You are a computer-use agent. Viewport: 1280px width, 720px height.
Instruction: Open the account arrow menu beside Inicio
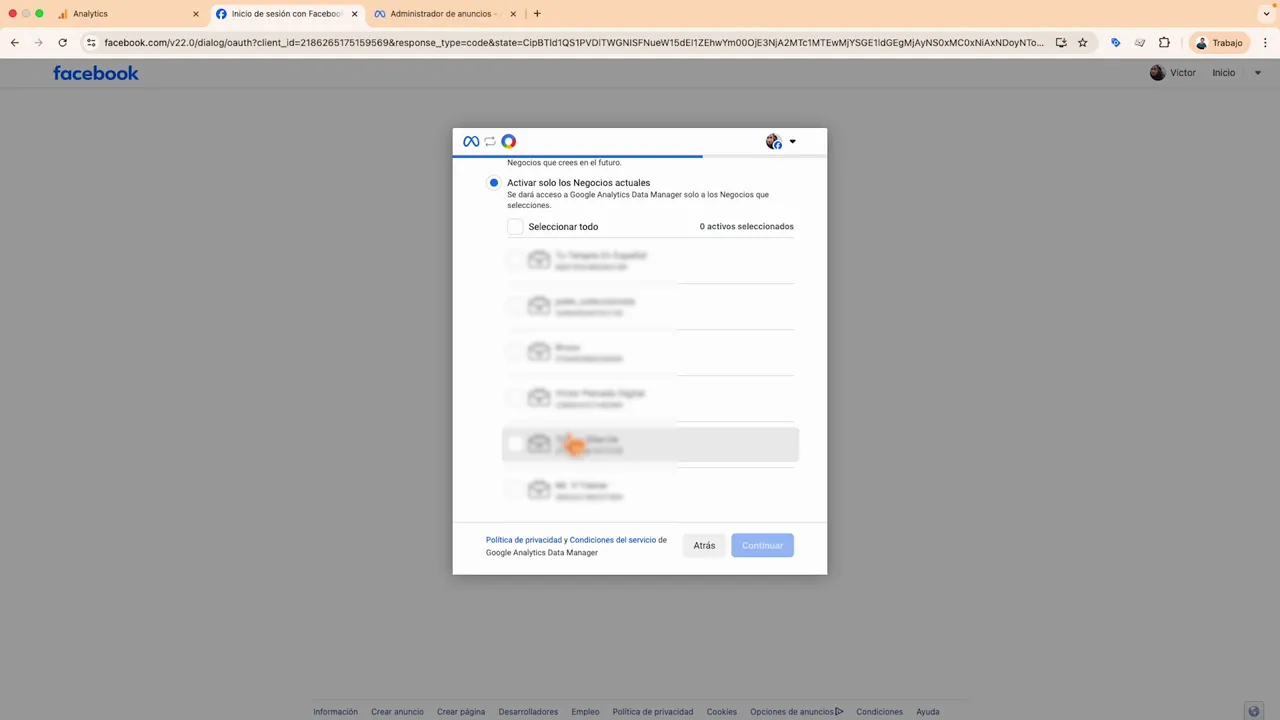[1258, 73]
